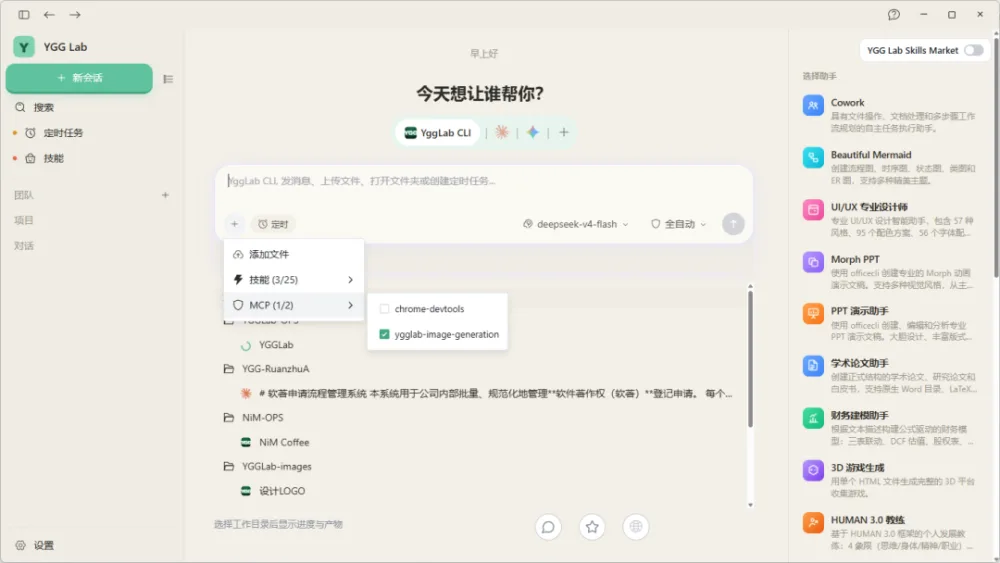Toggle the sidebar panel icon
Viewport: 1000px width, 563px height.
[24, 14]
